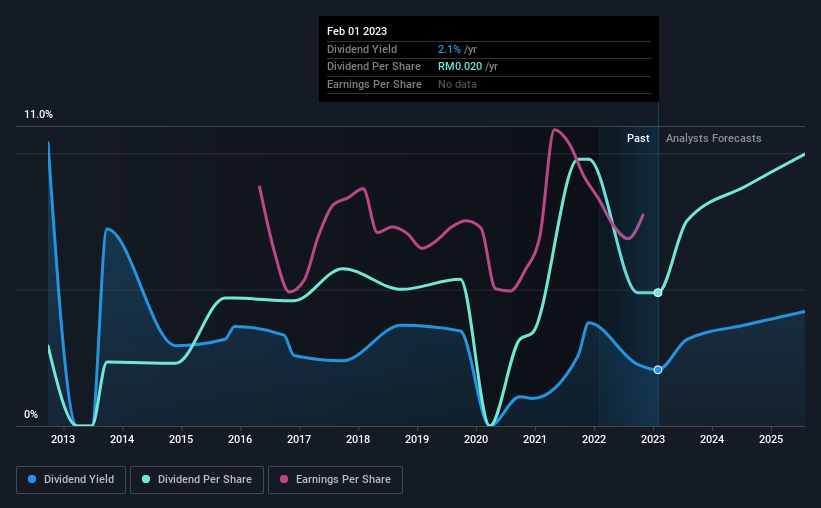821x508 pixels.
Task: Click the 11.0% y-axis label
Action: pos(38,115)
